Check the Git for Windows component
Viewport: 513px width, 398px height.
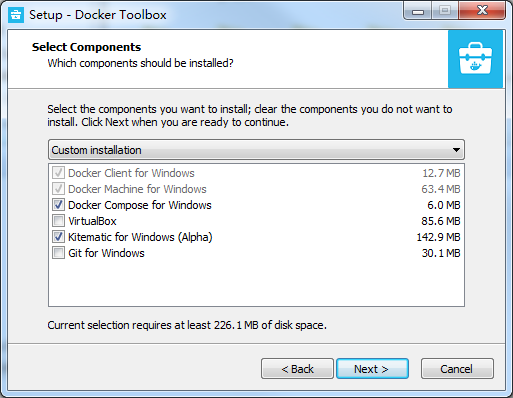[x=58, y=253]
